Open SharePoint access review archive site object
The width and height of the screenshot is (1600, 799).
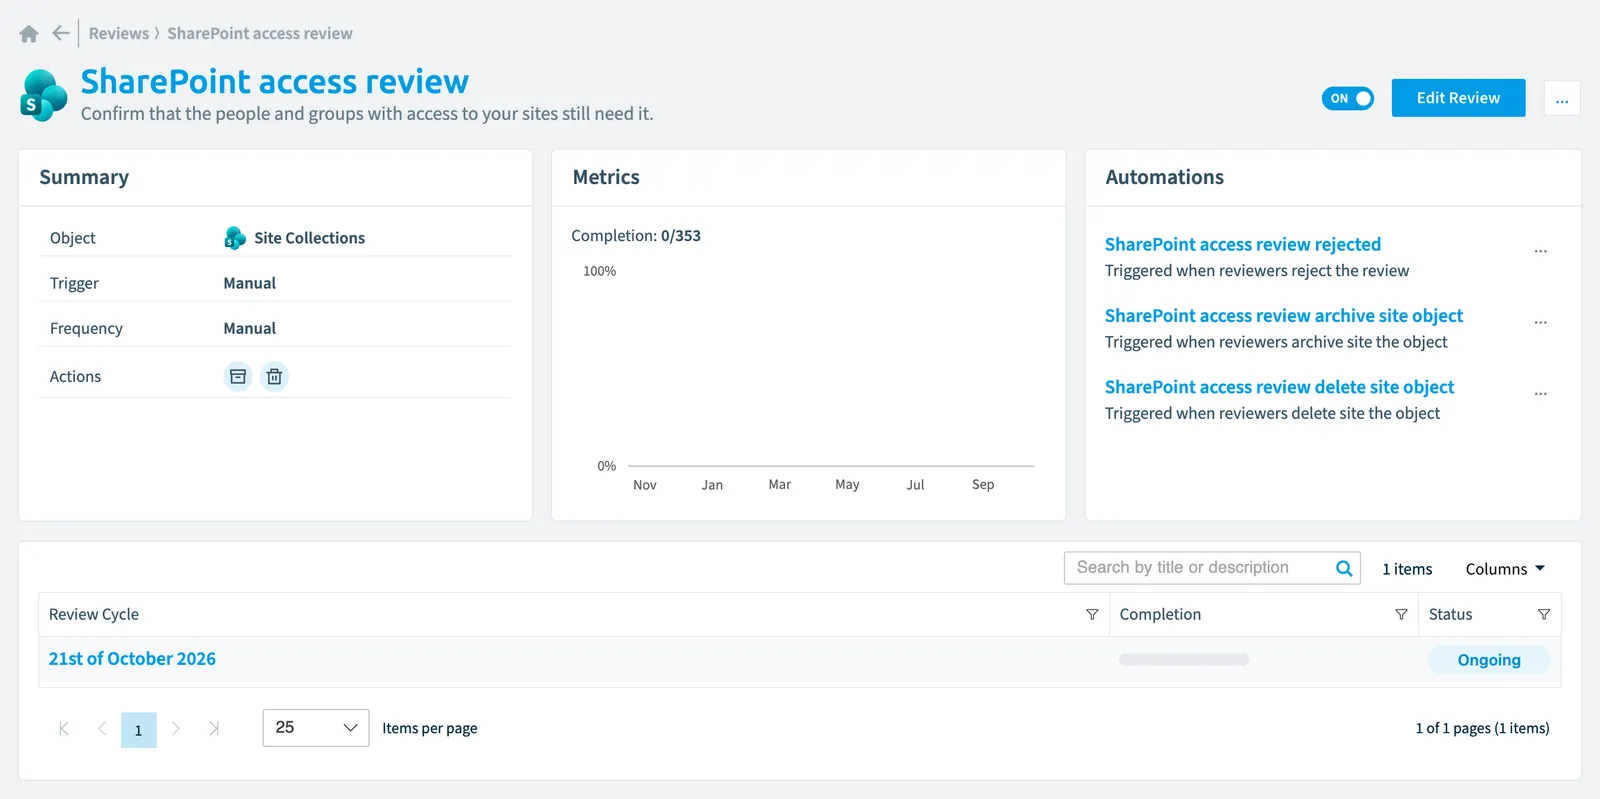point(1283,316)
